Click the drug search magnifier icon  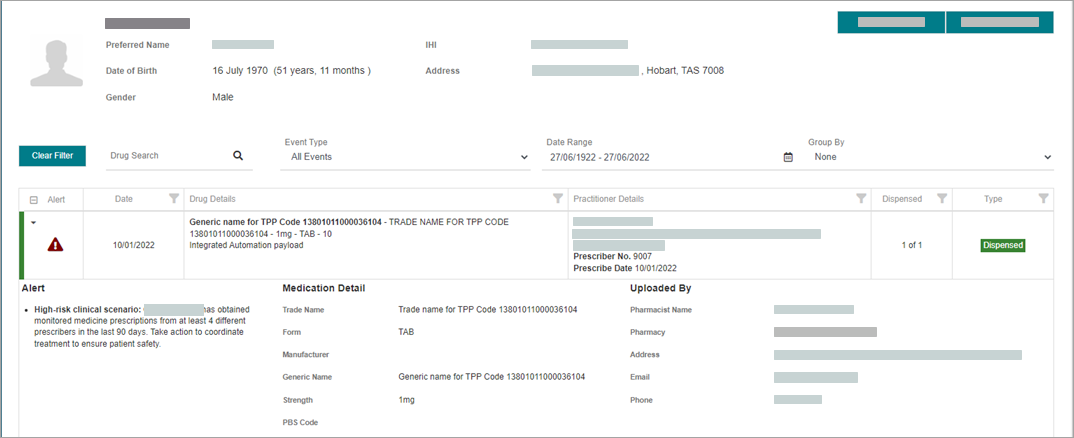(238, 156)
